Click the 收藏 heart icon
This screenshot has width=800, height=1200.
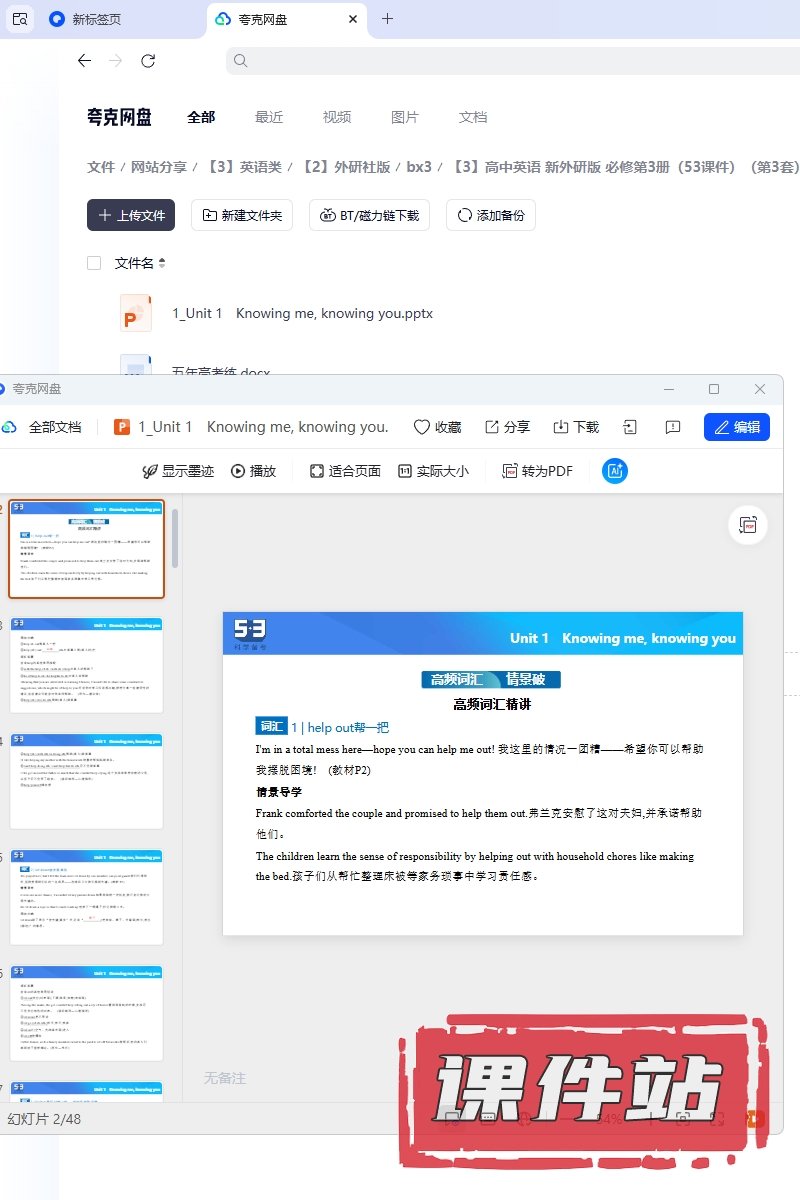(x=422, y=427)
